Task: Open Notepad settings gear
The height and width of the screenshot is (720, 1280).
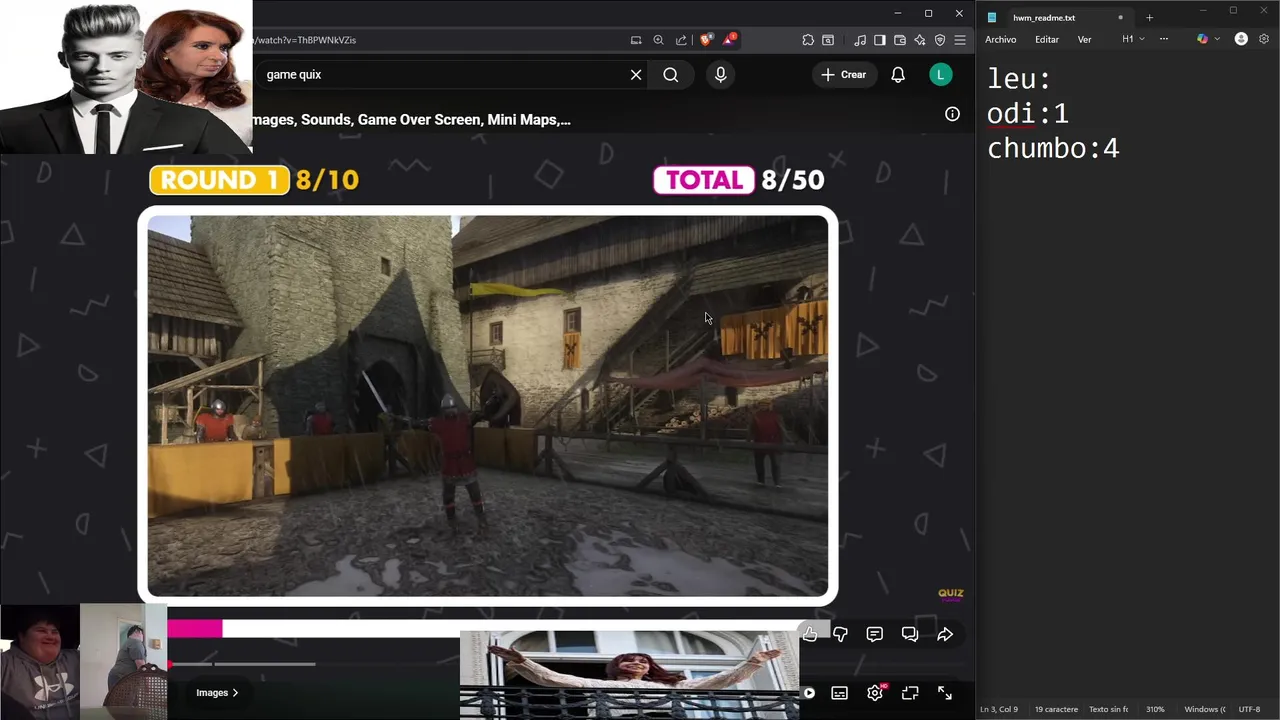Action: coord(1264,39)
